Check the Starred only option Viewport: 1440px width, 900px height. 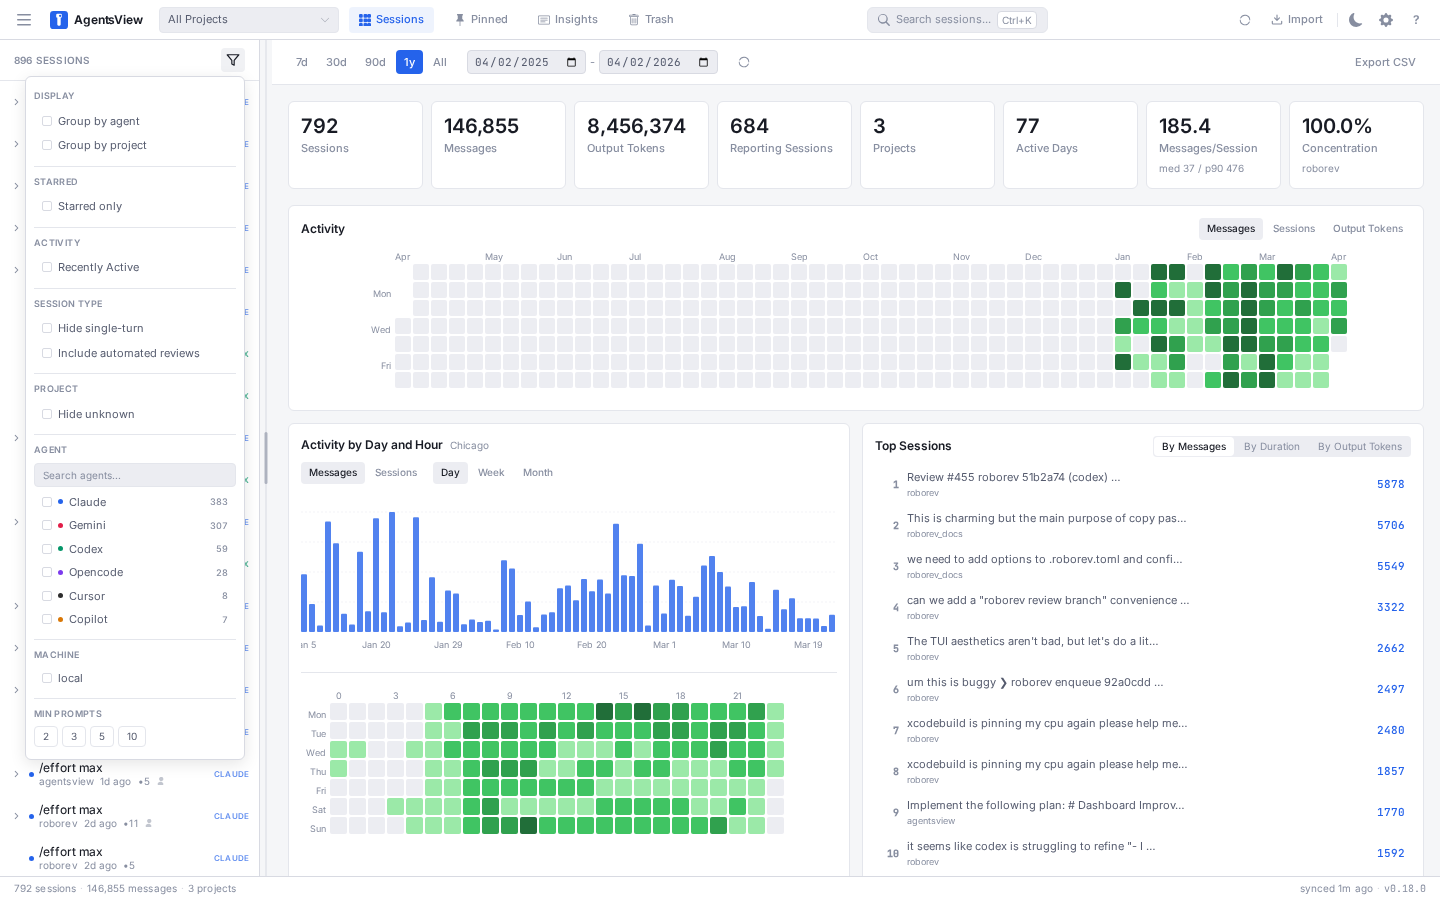[47, 206]
